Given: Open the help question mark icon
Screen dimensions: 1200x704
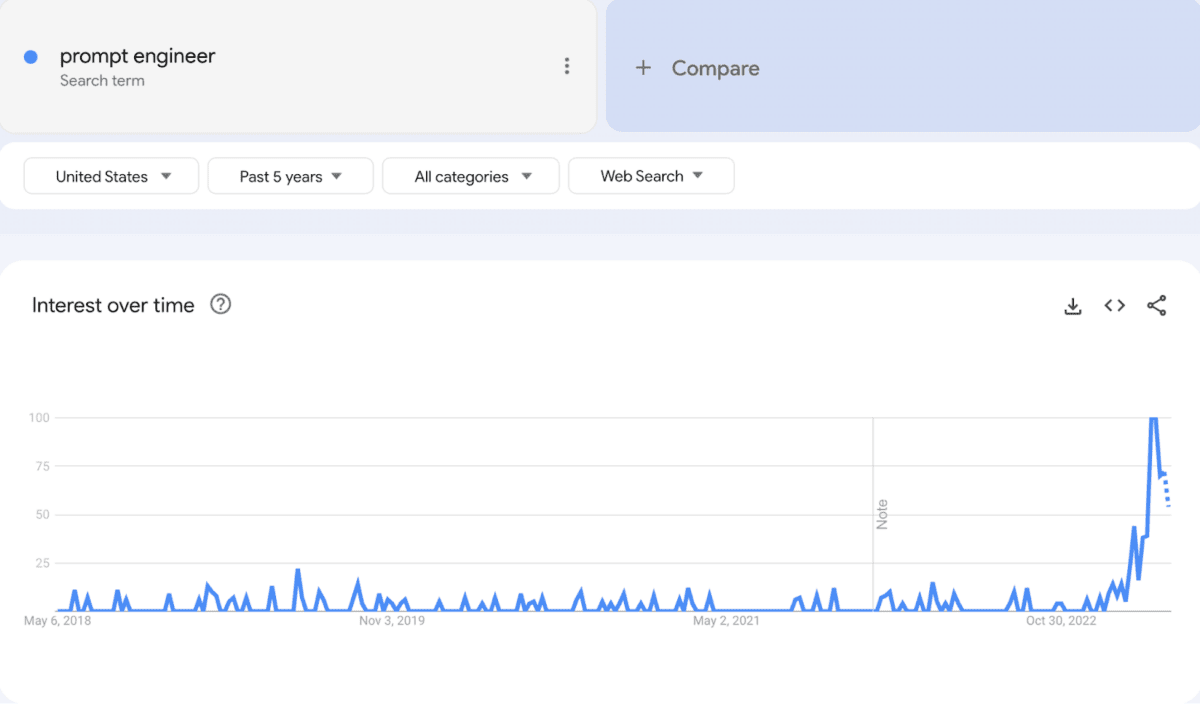Looking at the screenshot, I should click(221, 304).
